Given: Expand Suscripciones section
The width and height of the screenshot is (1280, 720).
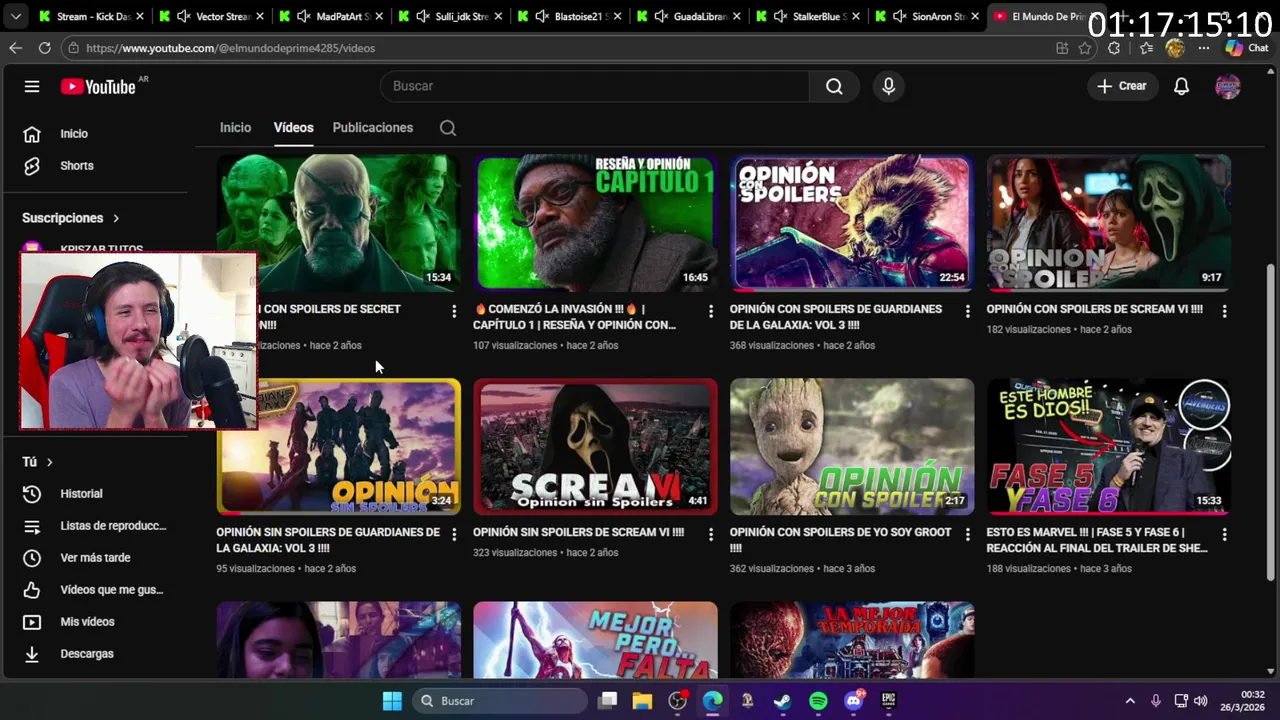Looking at the screenshot, I should point(71,218).
